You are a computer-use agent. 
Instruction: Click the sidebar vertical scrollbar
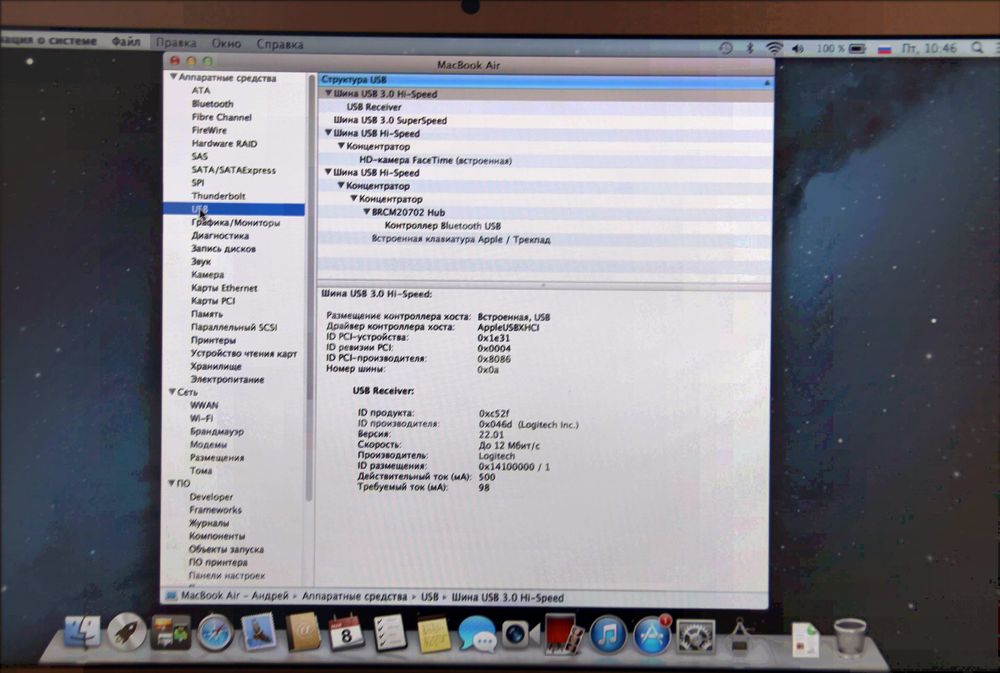click(x=310, y=287)
